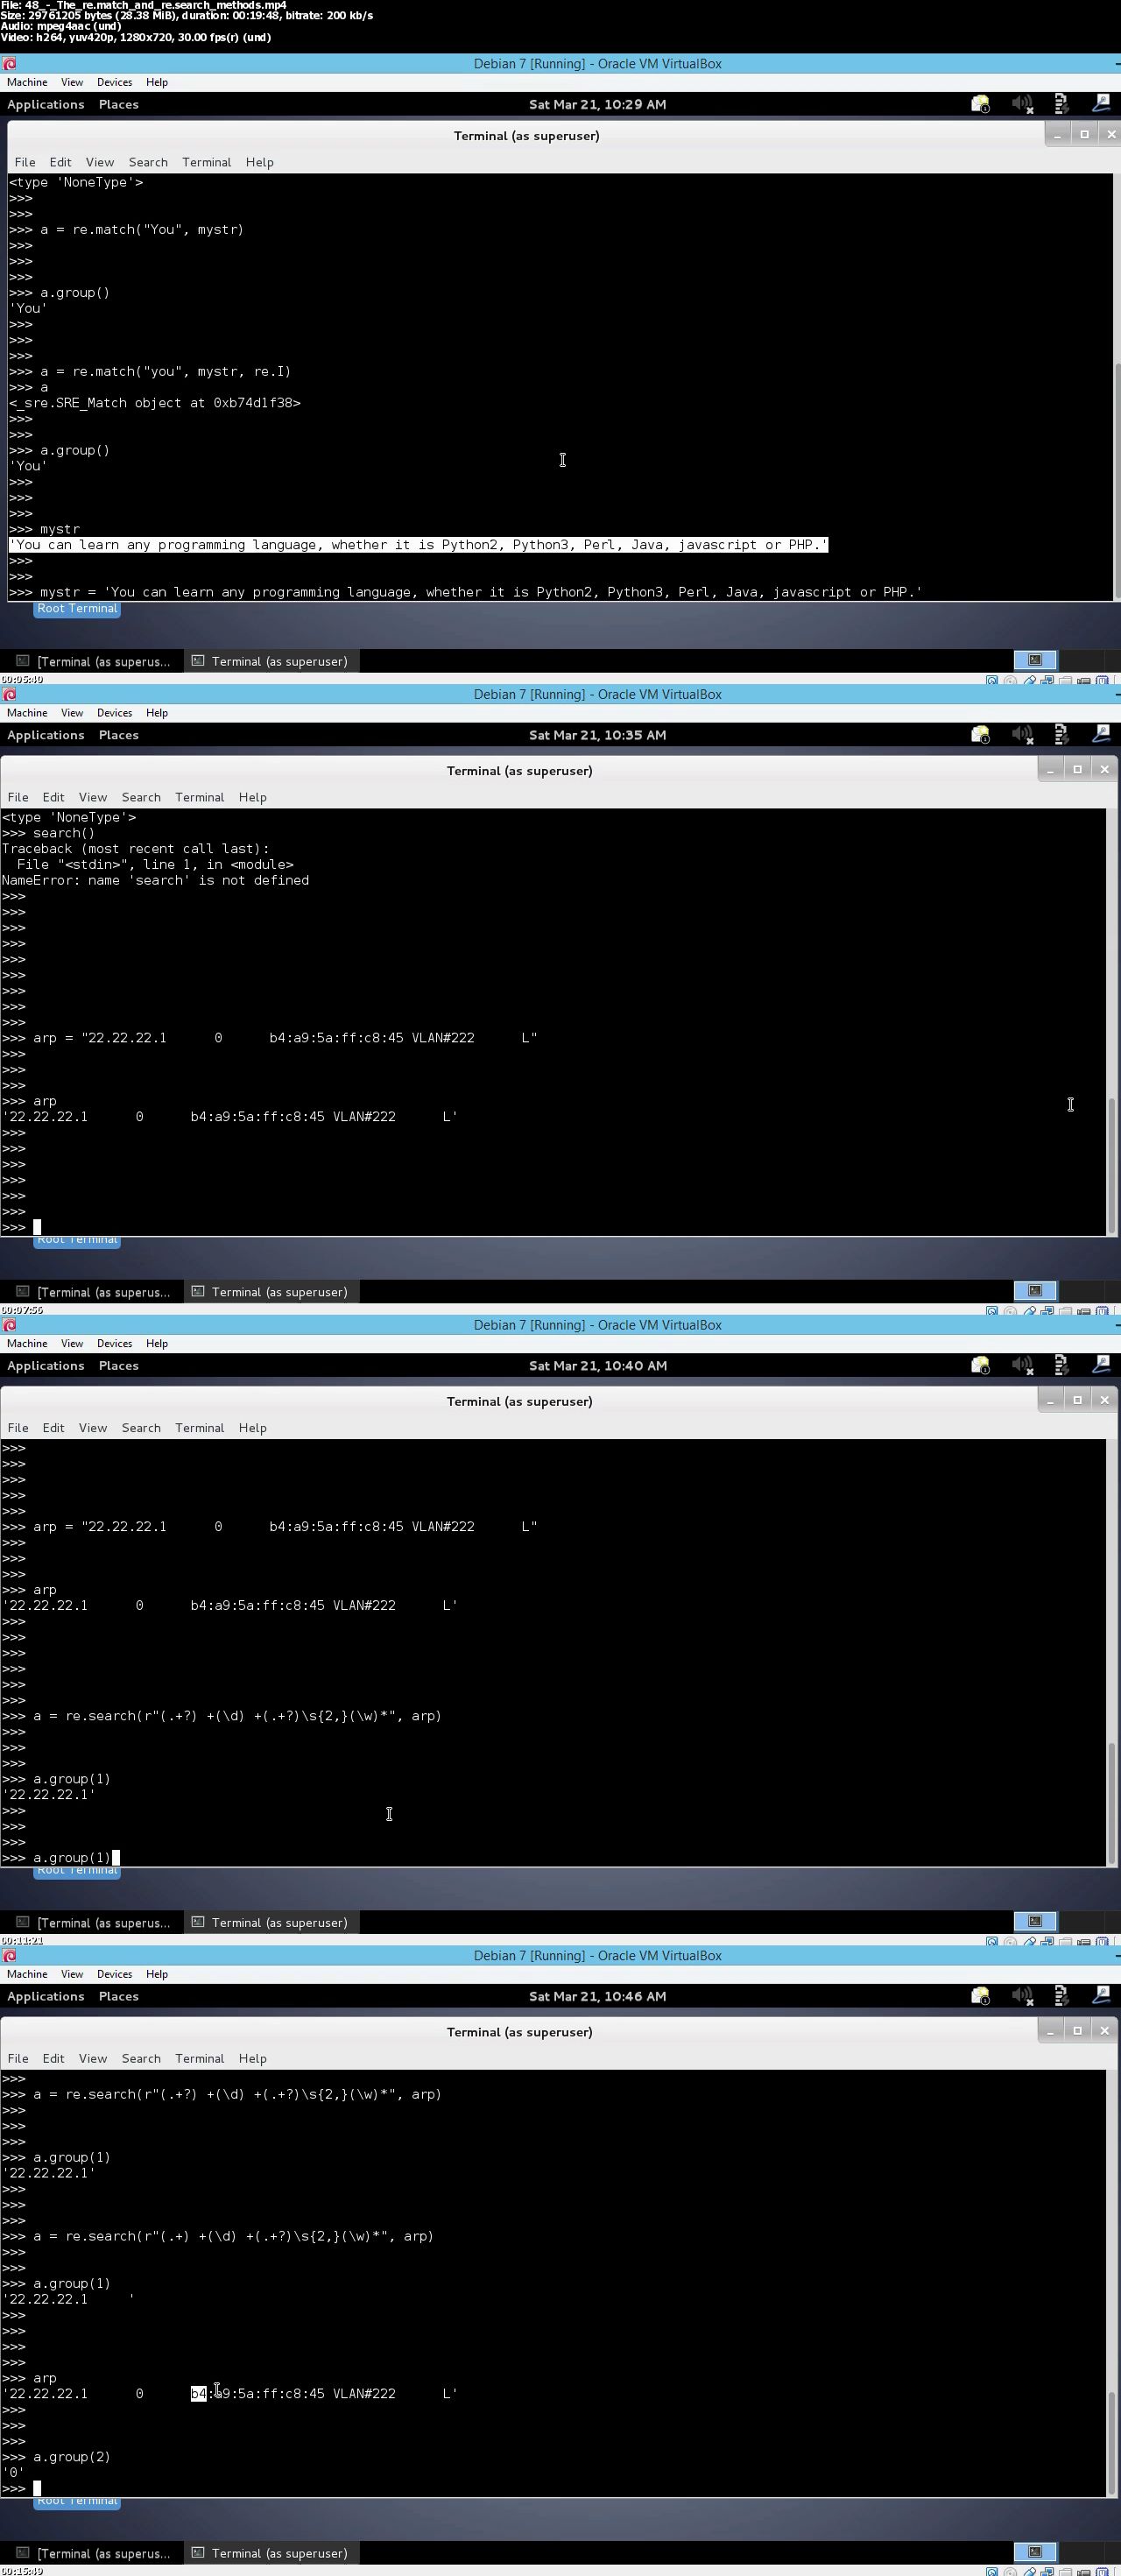Close the terminal window in 10:40 AM frame

(x=1104, y=1400)
